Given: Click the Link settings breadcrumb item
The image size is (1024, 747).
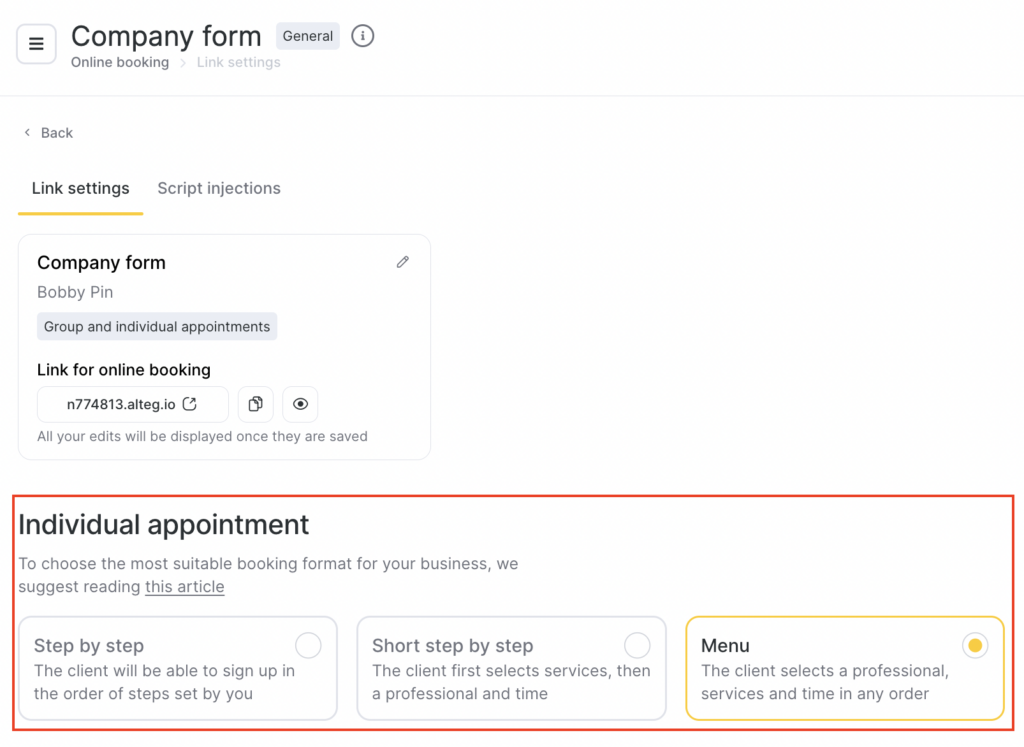Looking at the screenshot, I should [x=238, y=62].
